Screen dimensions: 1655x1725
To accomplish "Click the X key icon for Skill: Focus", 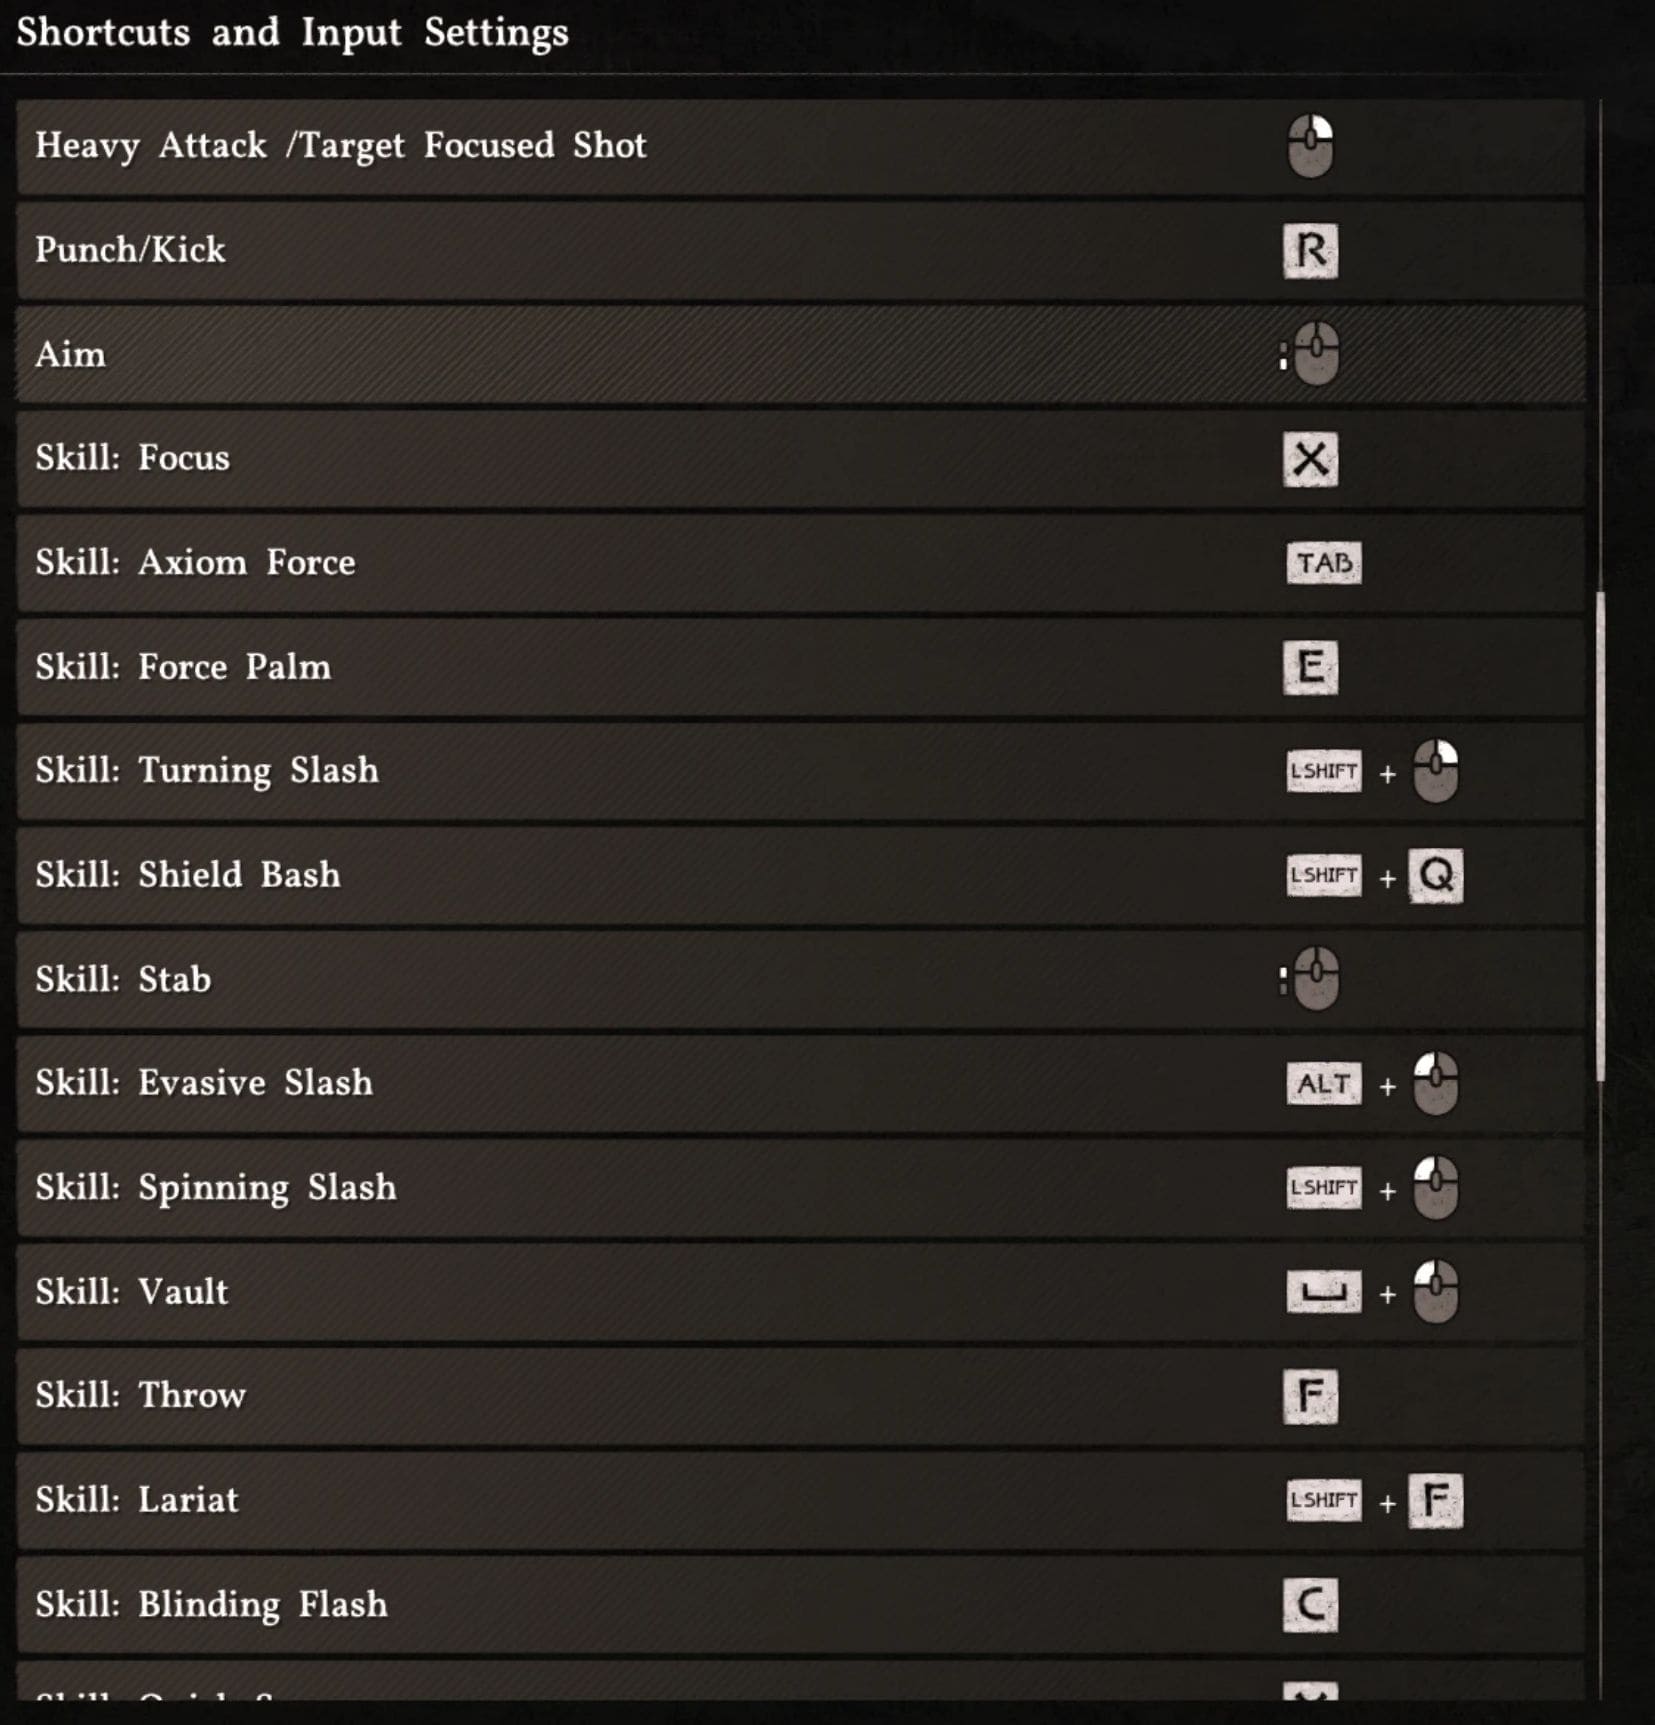I will 1310,460.
